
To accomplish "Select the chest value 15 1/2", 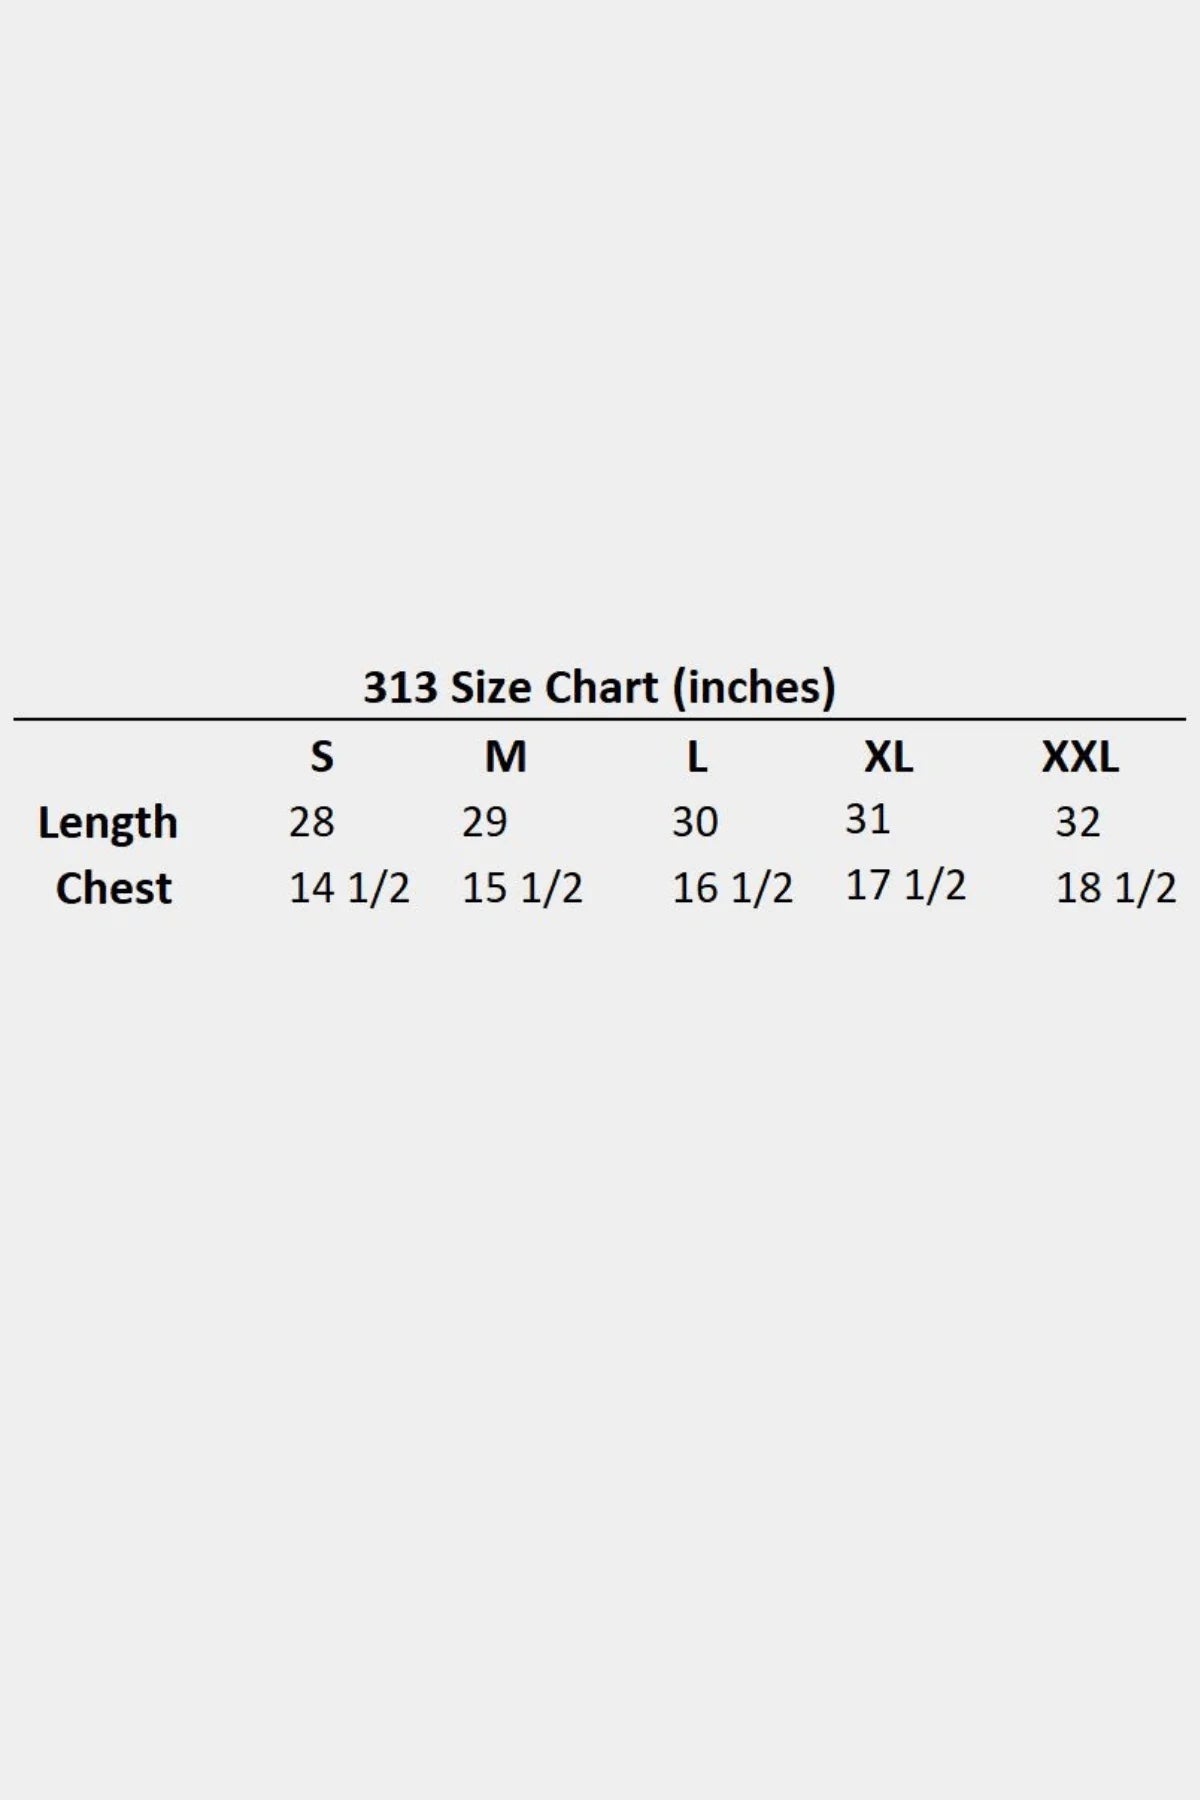I will click(522, 888).
